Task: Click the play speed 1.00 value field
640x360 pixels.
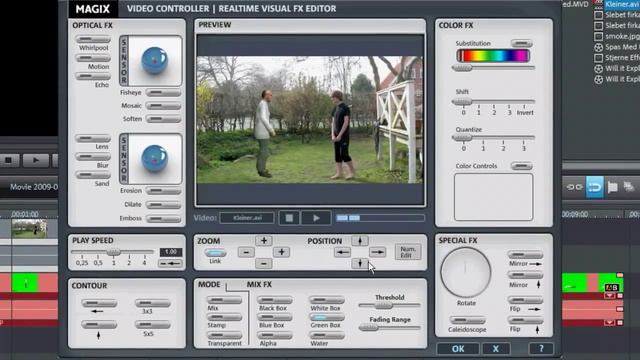Action: [x=171, y=252]
